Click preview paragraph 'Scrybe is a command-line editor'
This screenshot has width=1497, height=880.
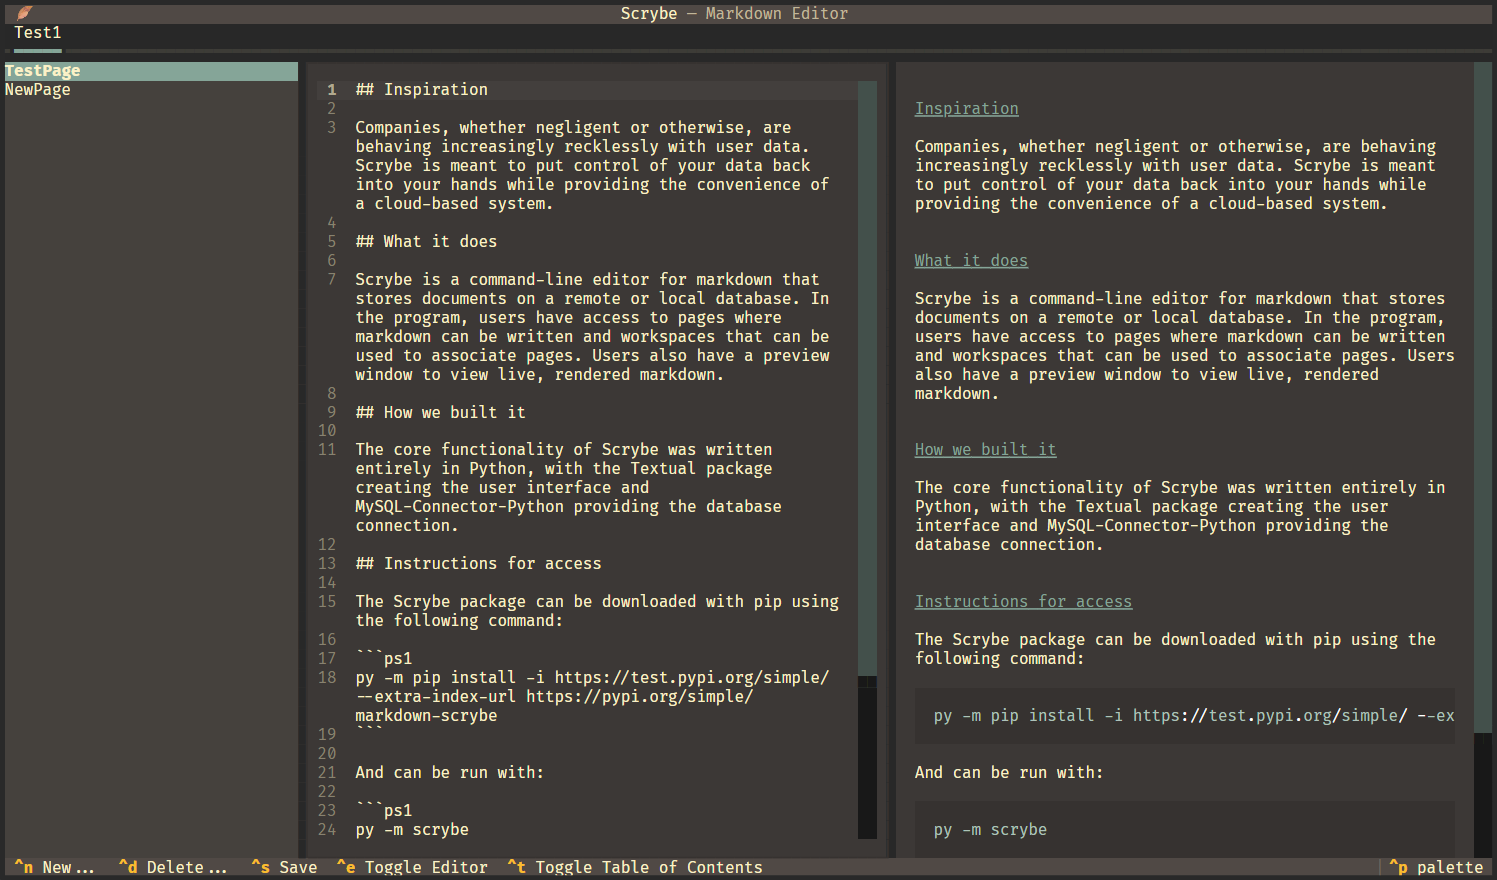click(1185, 346)
